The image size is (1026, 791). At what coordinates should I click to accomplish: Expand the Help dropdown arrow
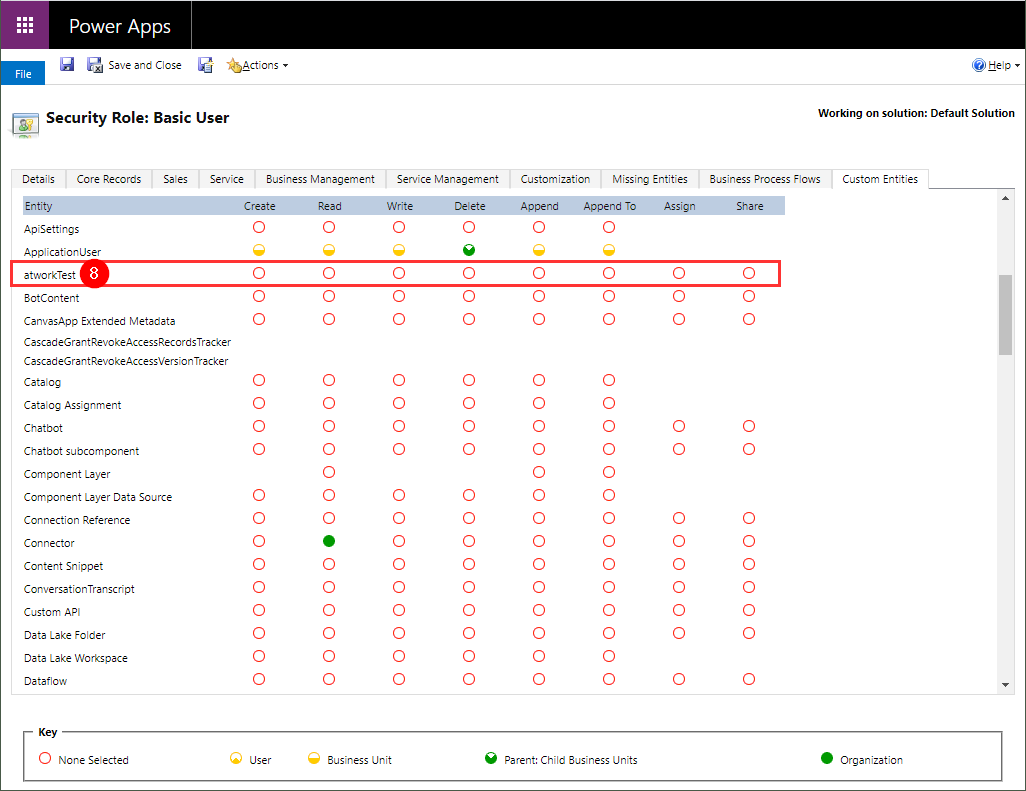coord(1017,66)
